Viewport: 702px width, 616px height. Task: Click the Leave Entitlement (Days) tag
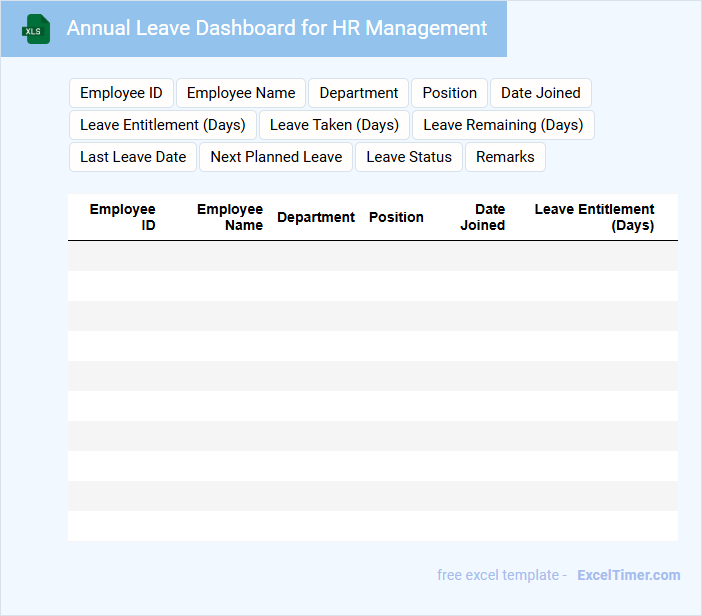pyautogui.click(x=163, y=125)
